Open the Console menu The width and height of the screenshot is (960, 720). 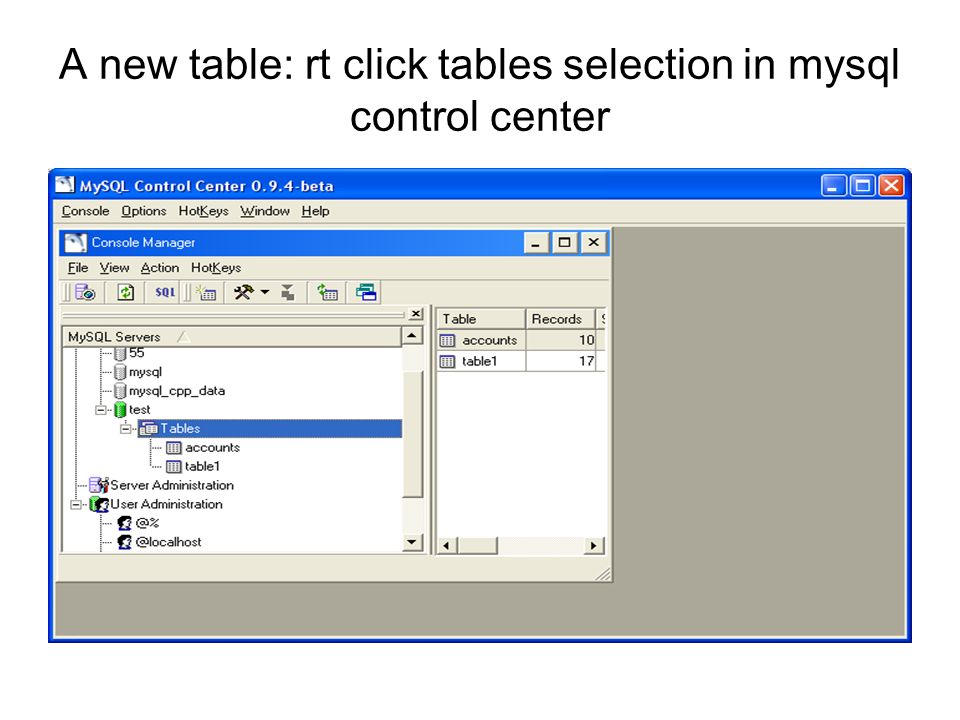click(x=85, y=211)
